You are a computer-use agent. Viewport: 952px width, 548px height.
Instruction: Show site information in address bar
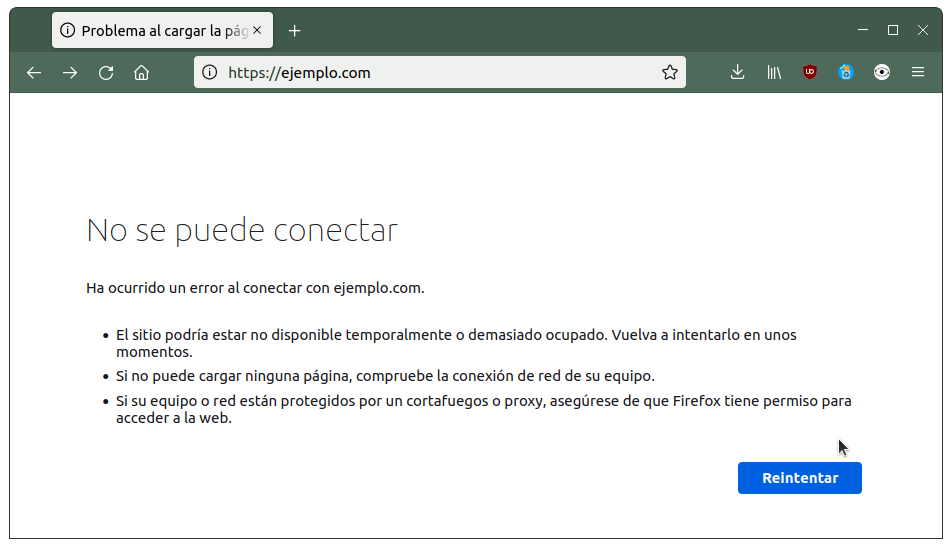(x=209, y=72)
